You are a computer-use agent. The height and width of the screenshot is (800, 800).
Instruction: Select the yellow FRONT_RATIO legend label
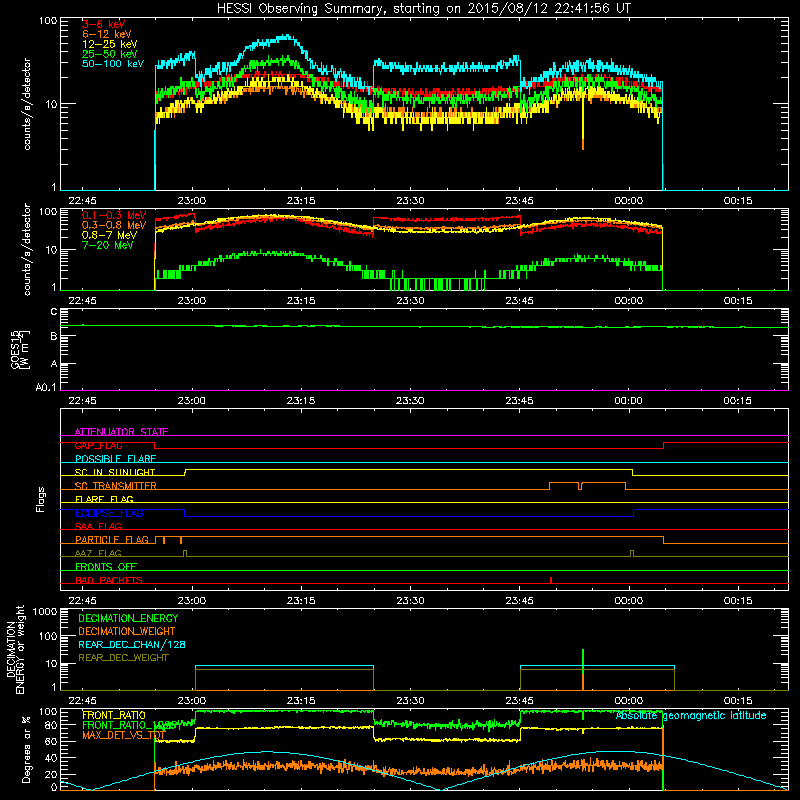point(114,716)
